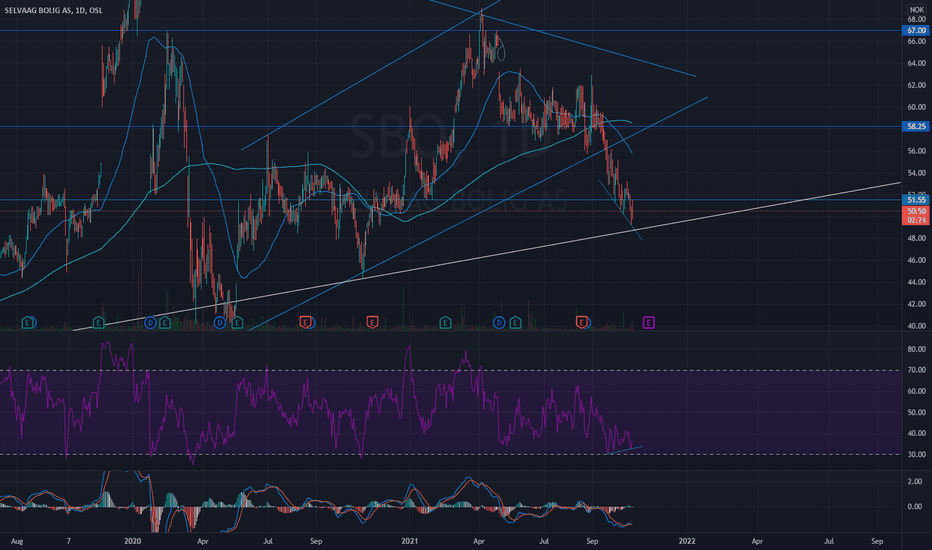Click the Aug label on time axis
The width and height of the screenshot is (932, 550).
pyautogui.click(x=17, y=541)
